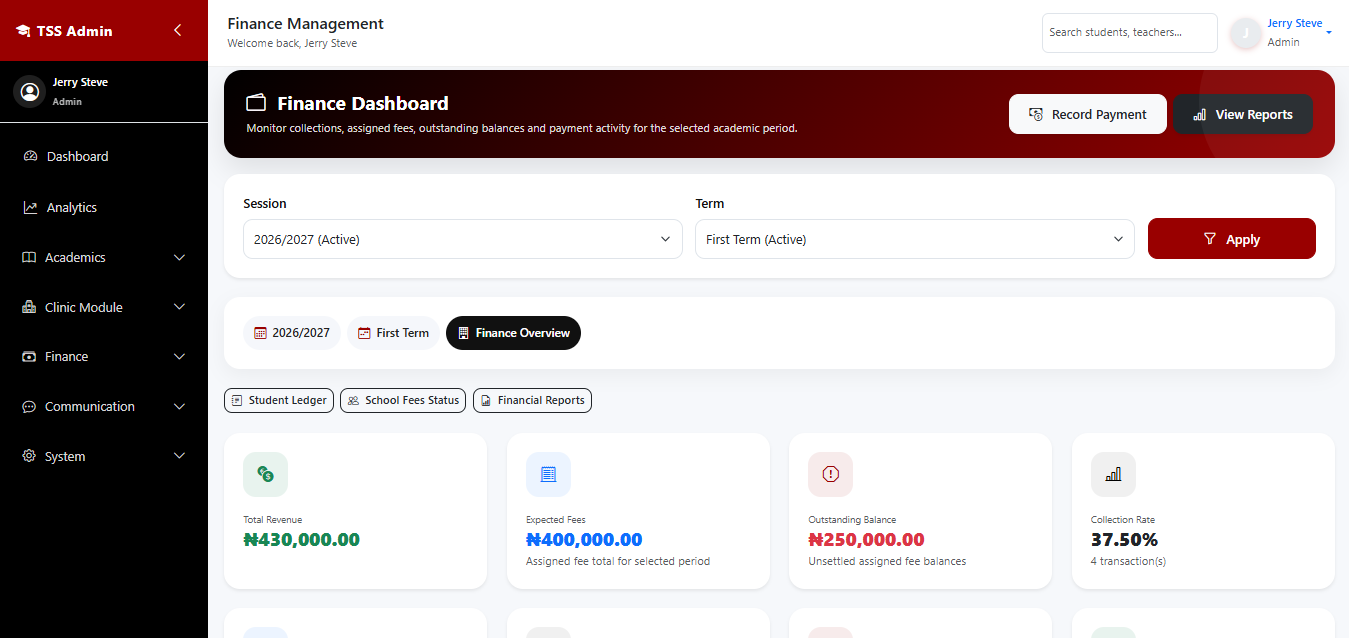Click the calendar icon in 2026/2027 chip
This screenshot has height=638, width=1349.
point(261,333)
